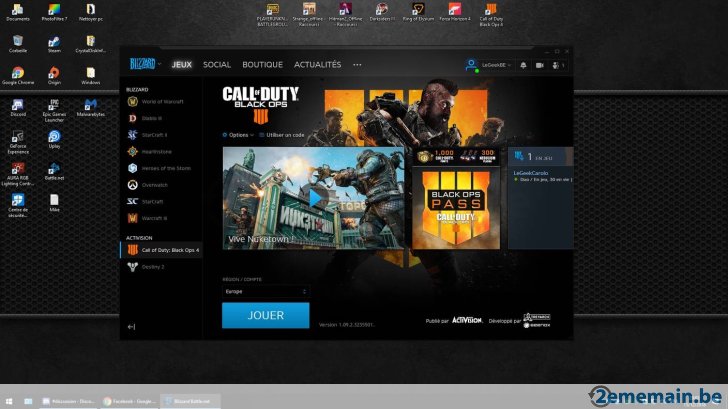728x409 pixels.
Task: Open Epic Games Launcher shortcut
Action: pyautogui.click(x=54, y=110)
